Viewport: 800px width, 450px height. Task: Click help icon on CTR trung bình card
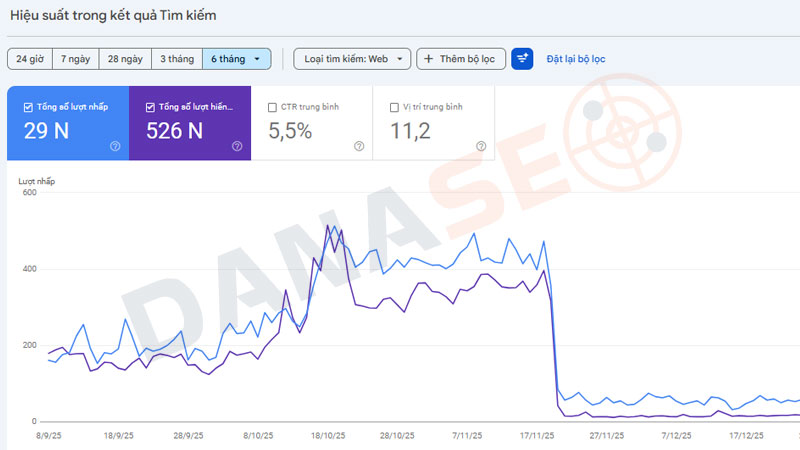359,146
